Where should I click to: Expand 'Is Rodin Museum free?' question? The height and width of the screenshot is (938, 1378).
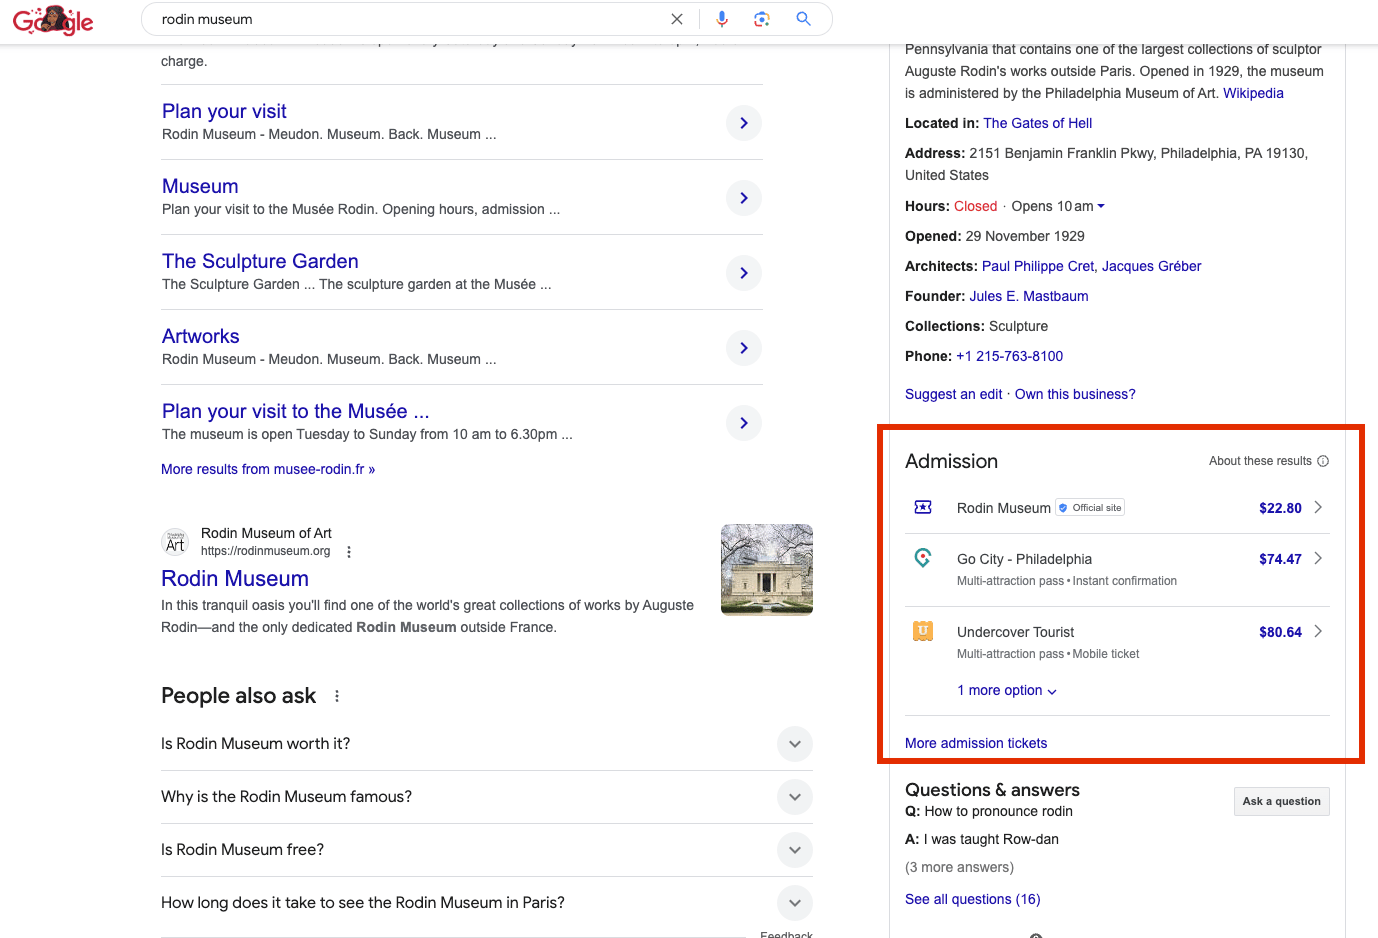click(487, 850)
